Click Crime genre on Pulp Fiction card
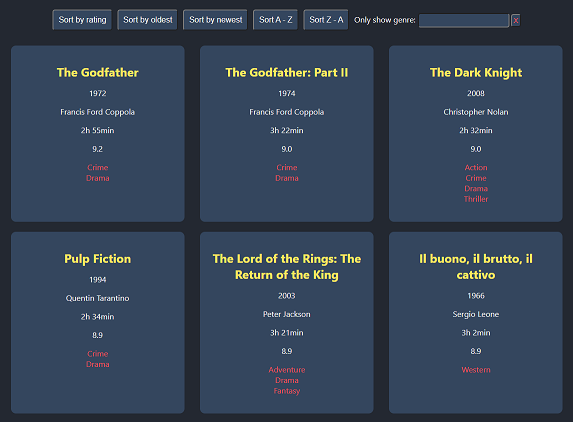573x422 pixels. coord(98,354)
